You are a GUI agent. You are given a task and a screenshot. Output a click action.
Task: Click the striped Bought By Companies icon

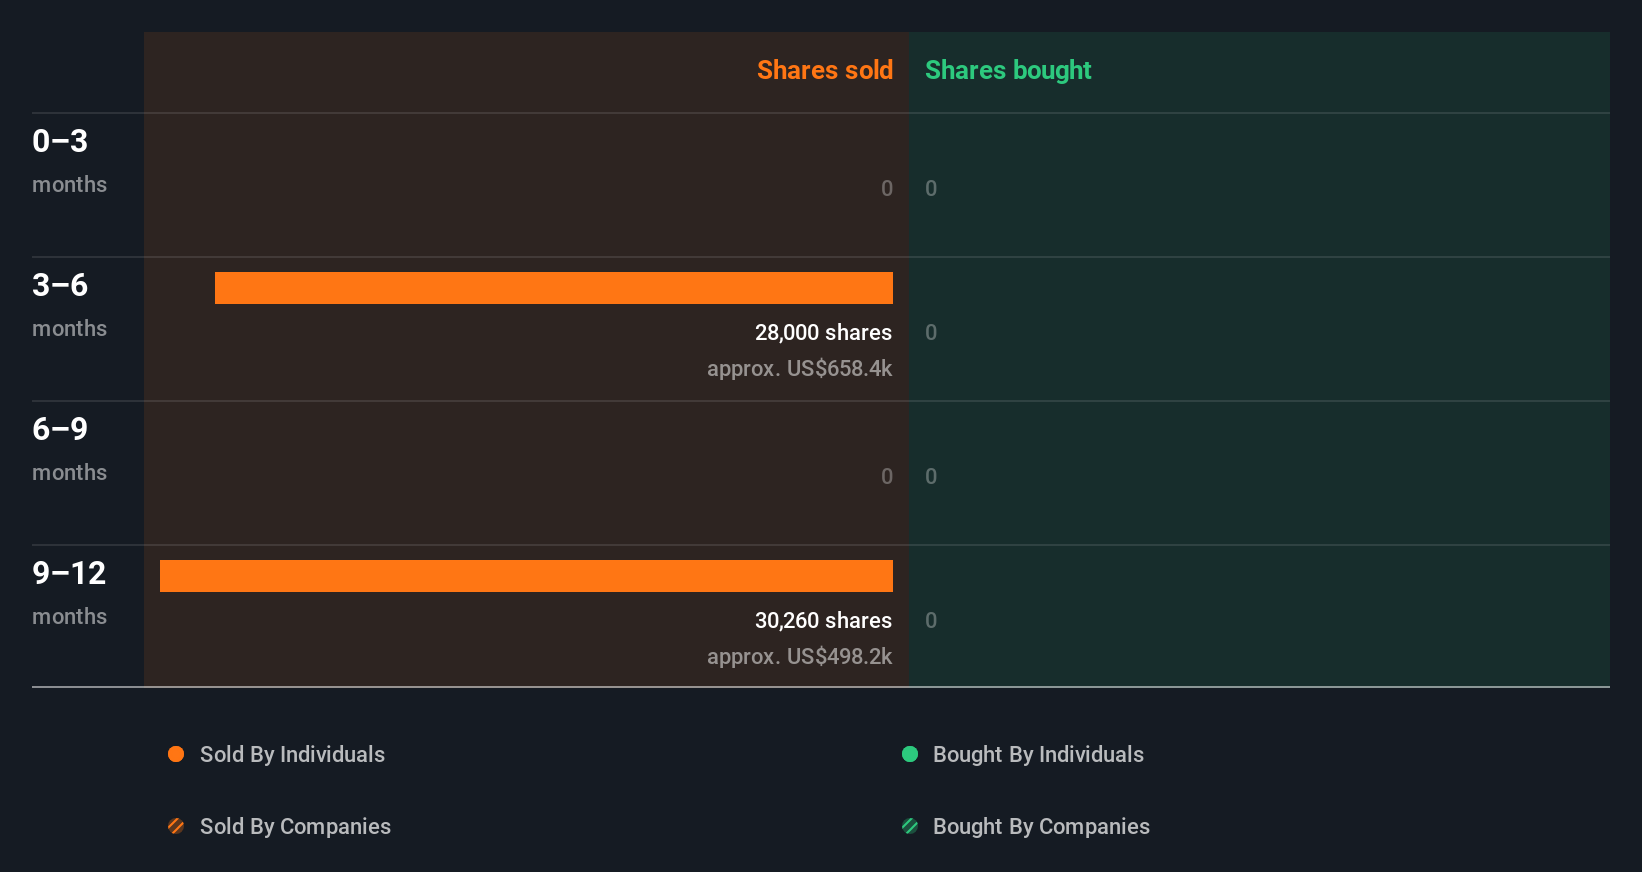[910, 826]
